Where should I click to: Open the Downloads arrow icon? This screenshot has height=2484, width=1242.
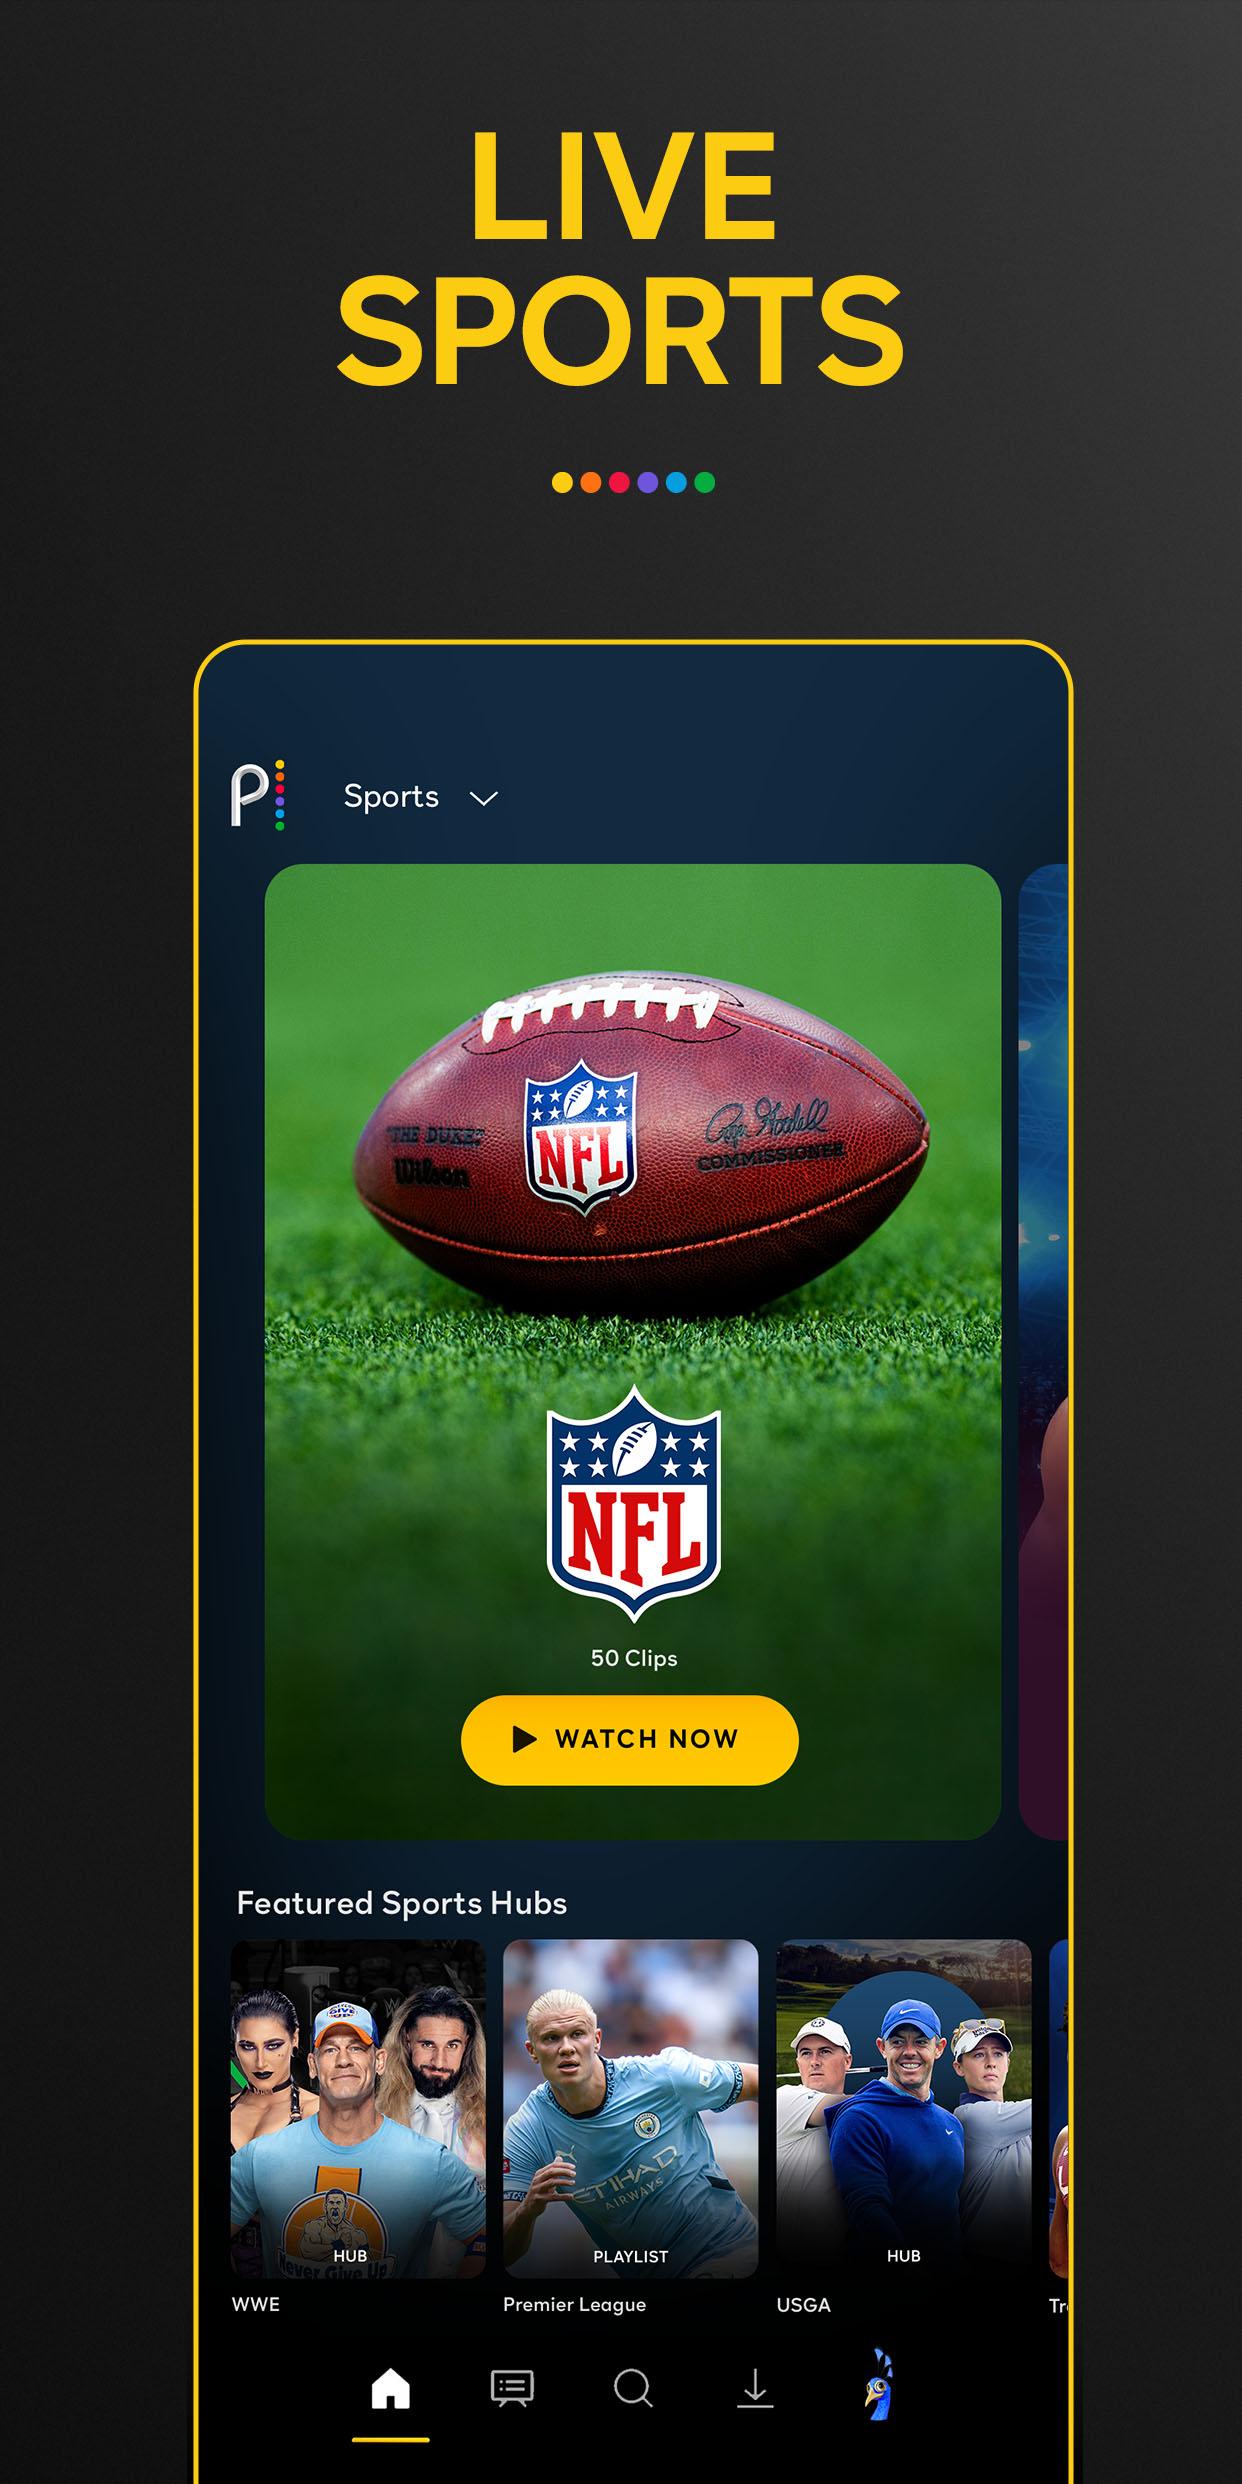point(755,2388)
